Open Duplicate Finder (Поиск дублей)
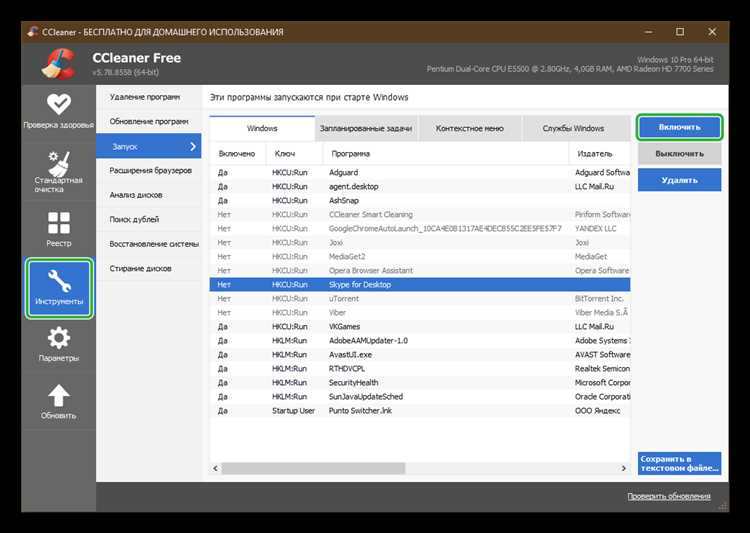 (149, 220)
